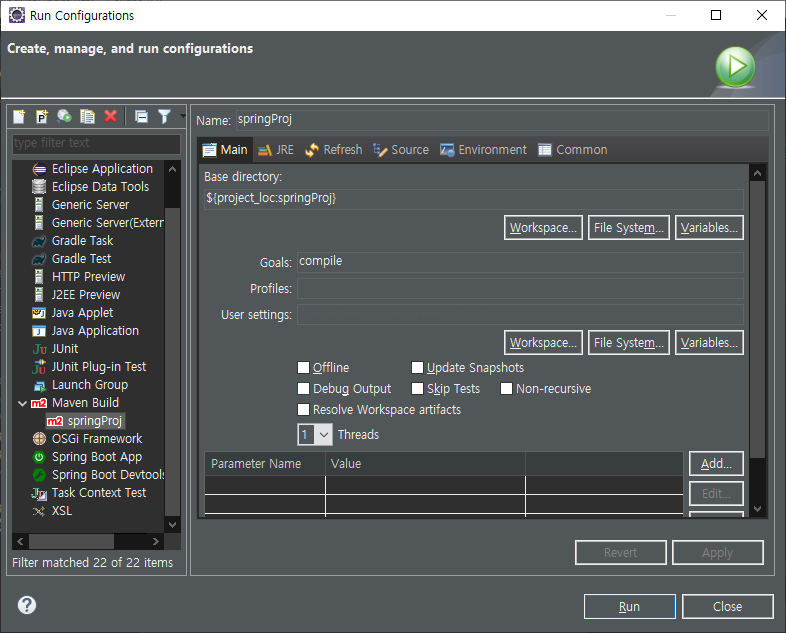The height and width of the screenshot is (633, 786).
Task: Enable Update Snapshots checkbox
Action: (x=417, y=368)
